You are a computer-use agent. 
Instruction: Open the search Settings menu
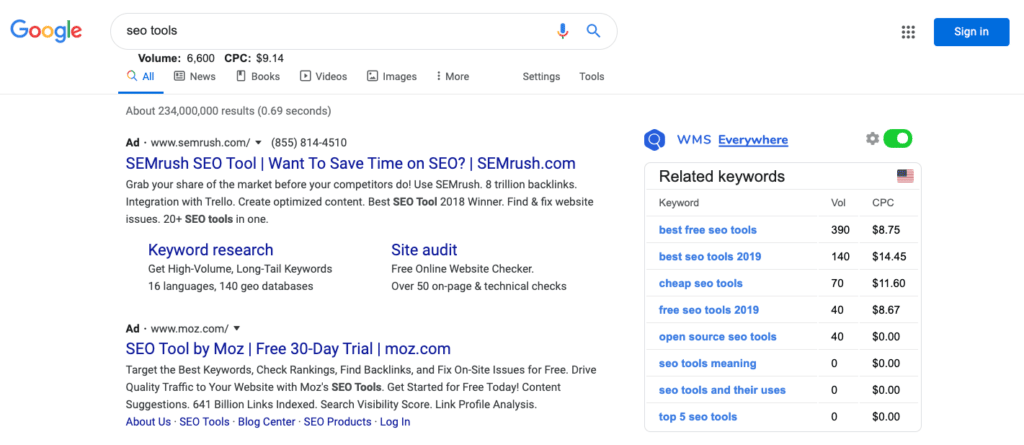(541, 76)
